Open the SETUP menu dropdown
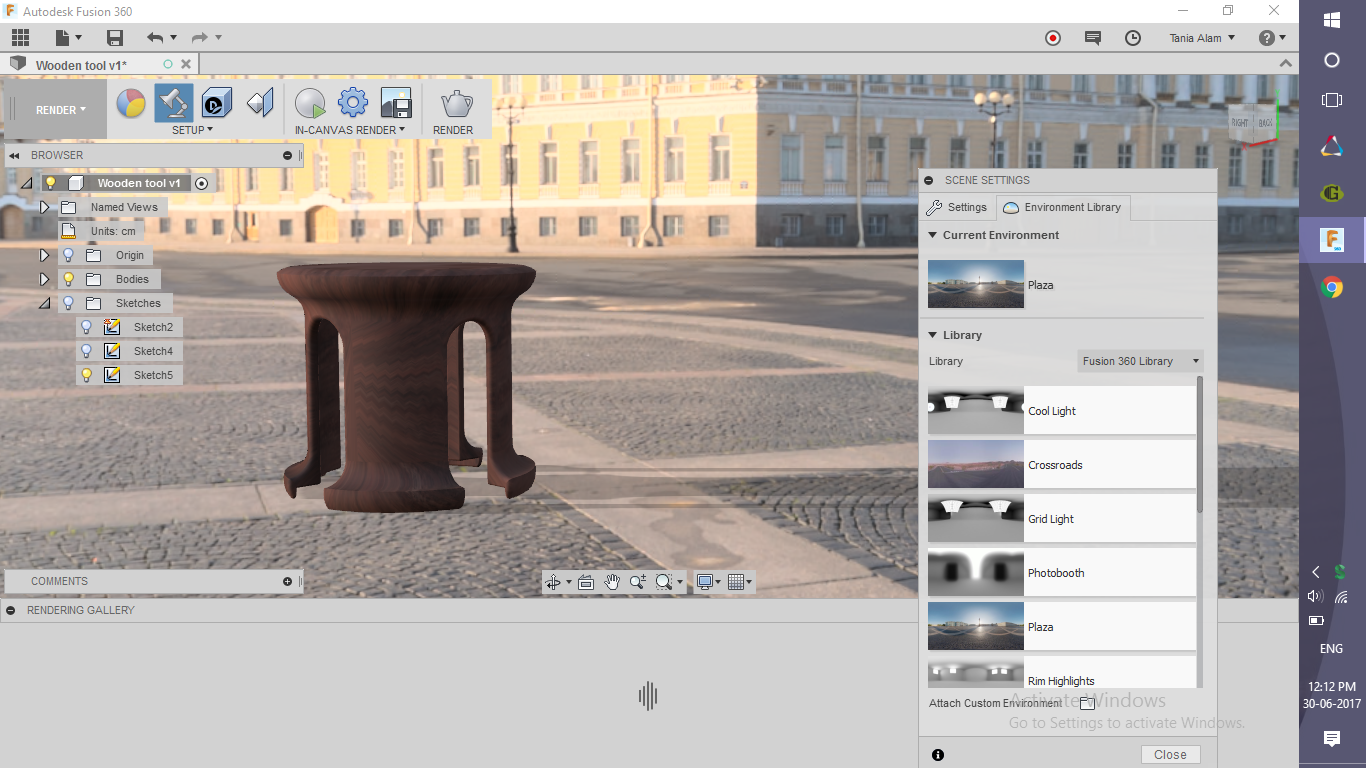 click(x=193, y=130)
